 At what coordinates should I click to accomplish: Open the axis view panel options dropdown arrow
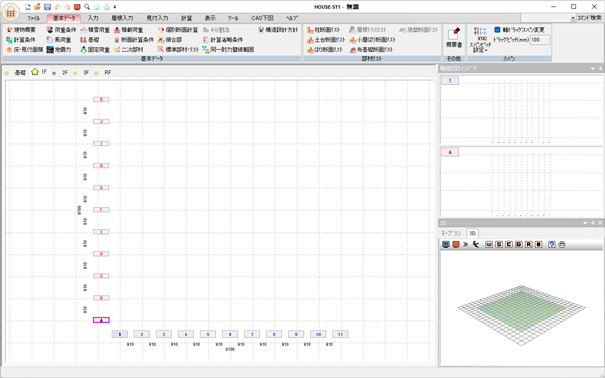[x=593, y=69]
